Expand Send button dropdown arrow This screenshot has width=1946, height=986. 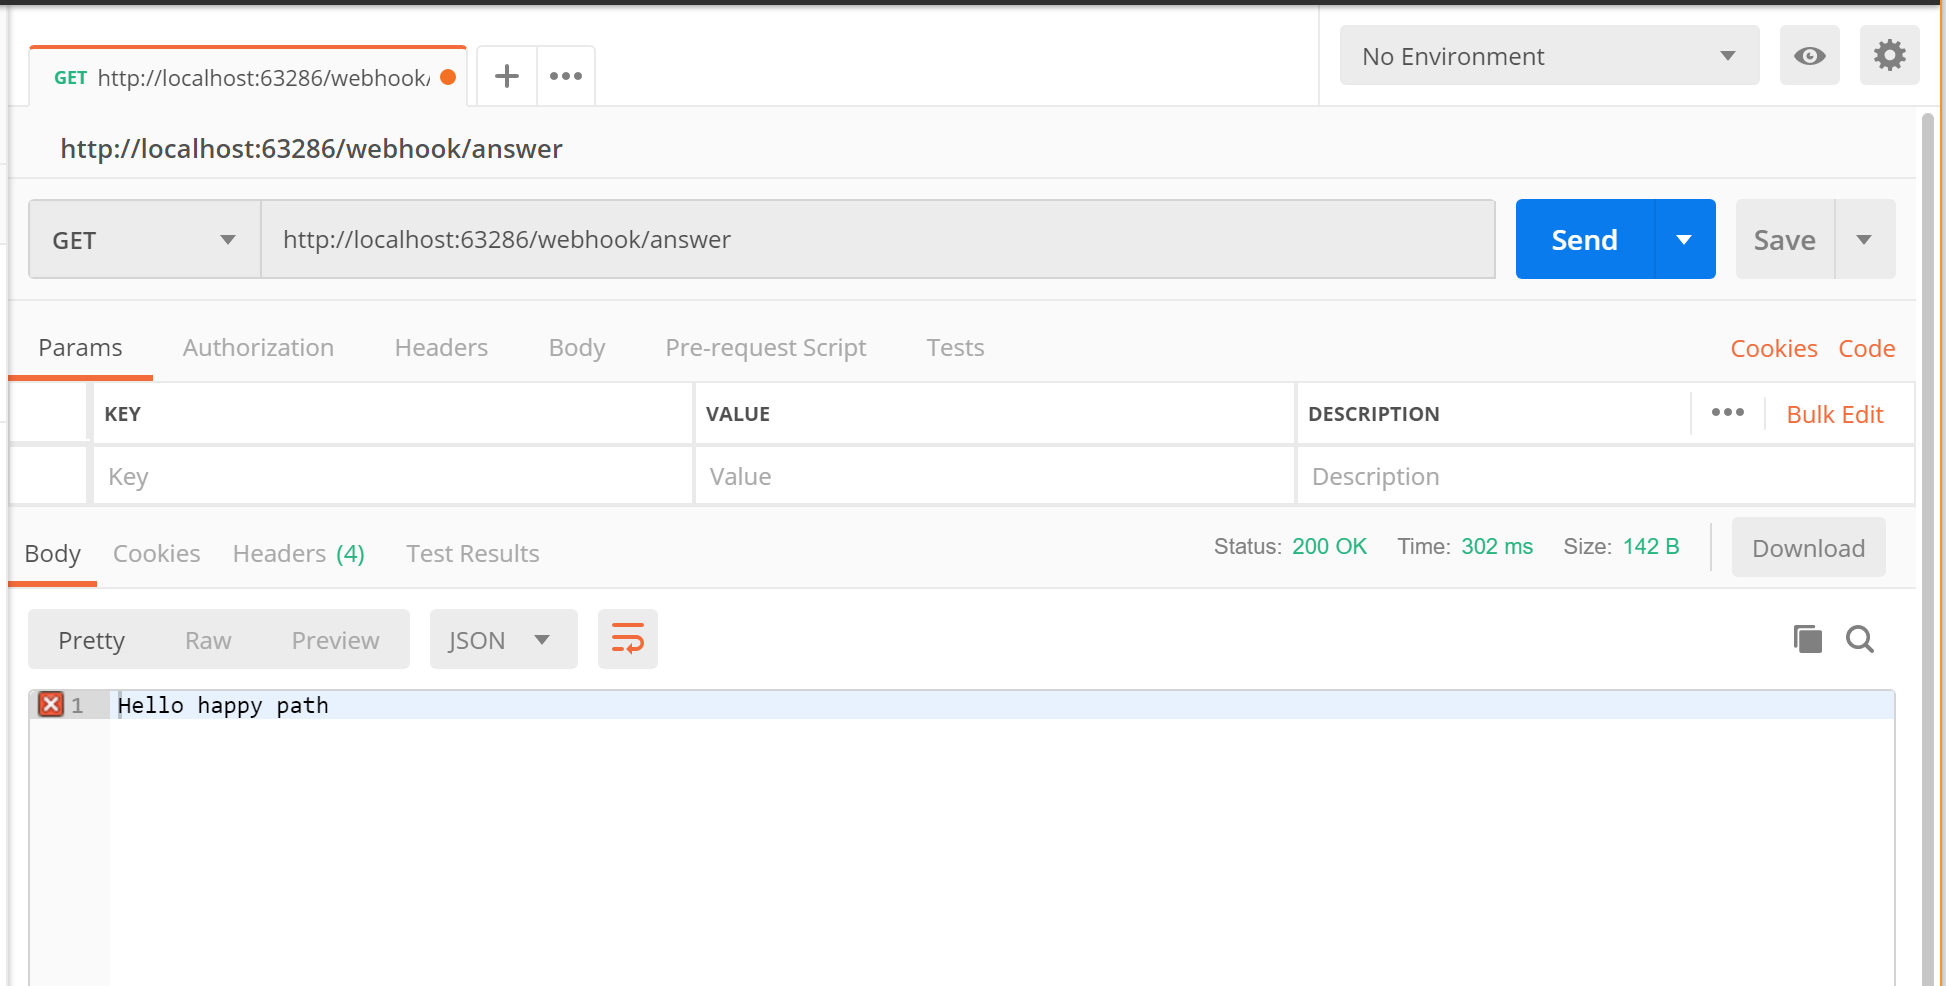click(1685, 240)
